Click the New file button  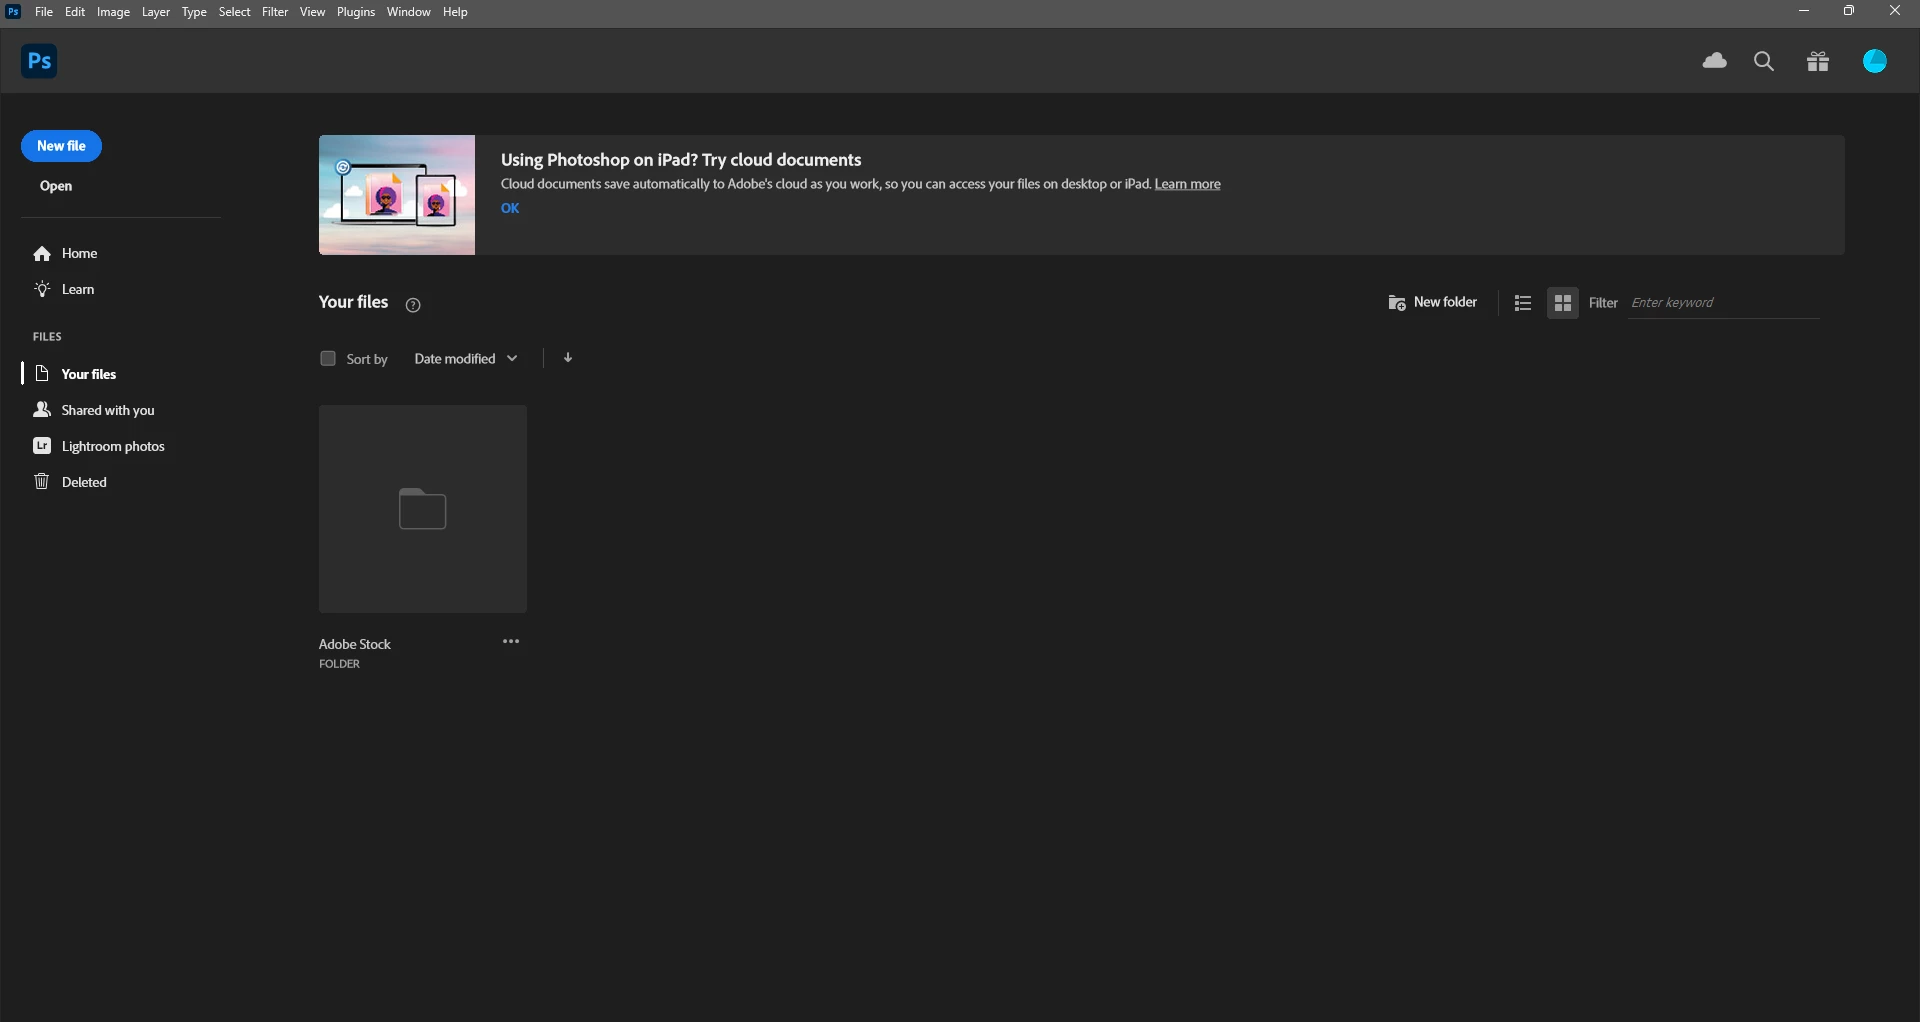point(61,146)
